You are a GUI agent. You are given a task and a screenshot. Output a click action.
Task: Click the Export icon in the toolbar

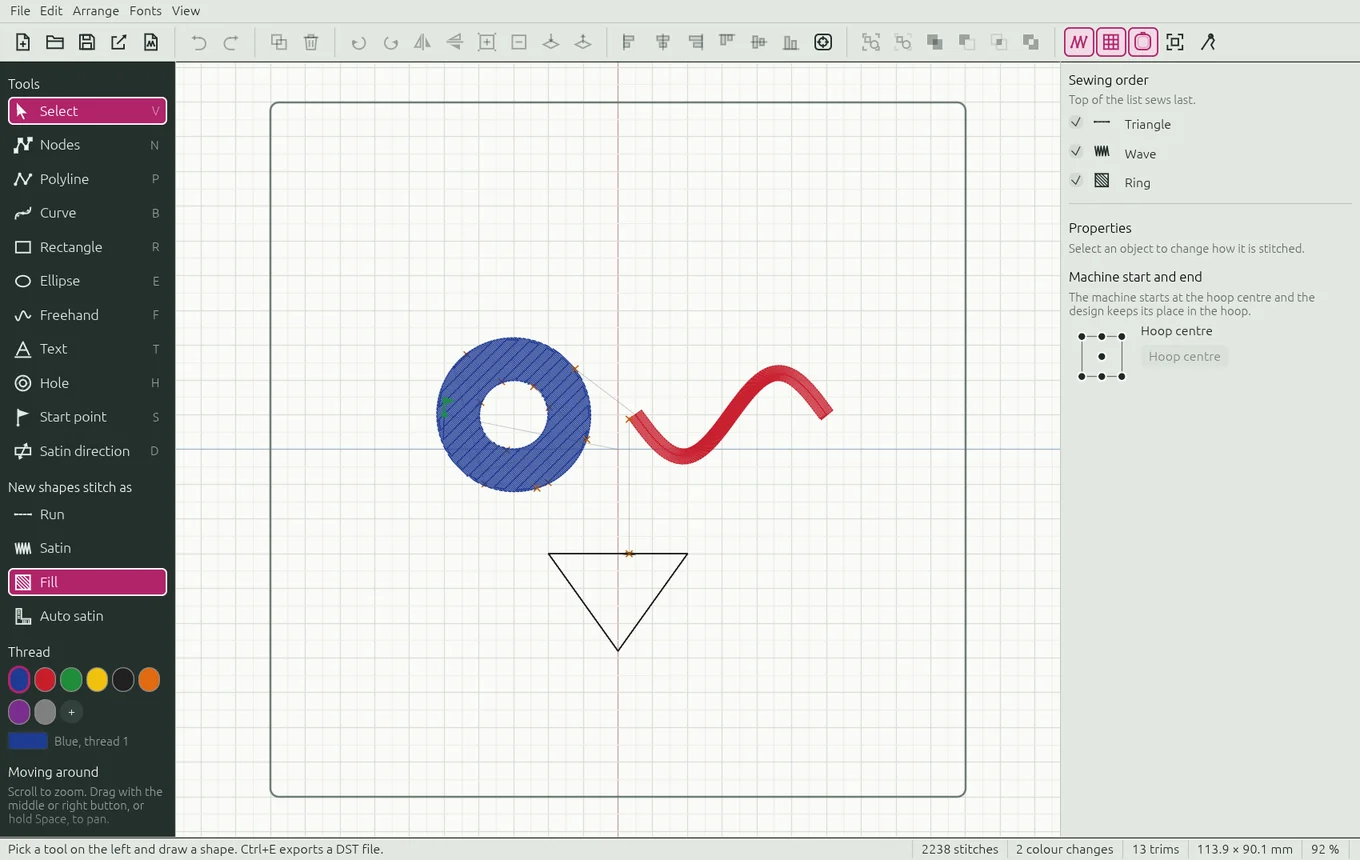point(119,42)
